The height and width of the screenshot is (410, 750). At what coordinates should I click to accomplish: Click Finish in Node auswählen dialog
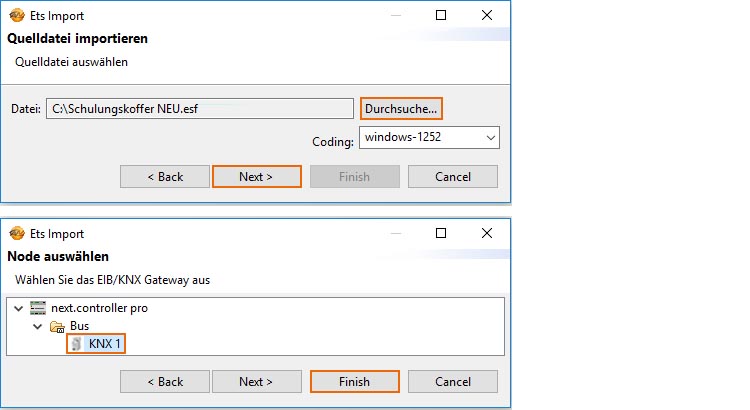(354, 382)
